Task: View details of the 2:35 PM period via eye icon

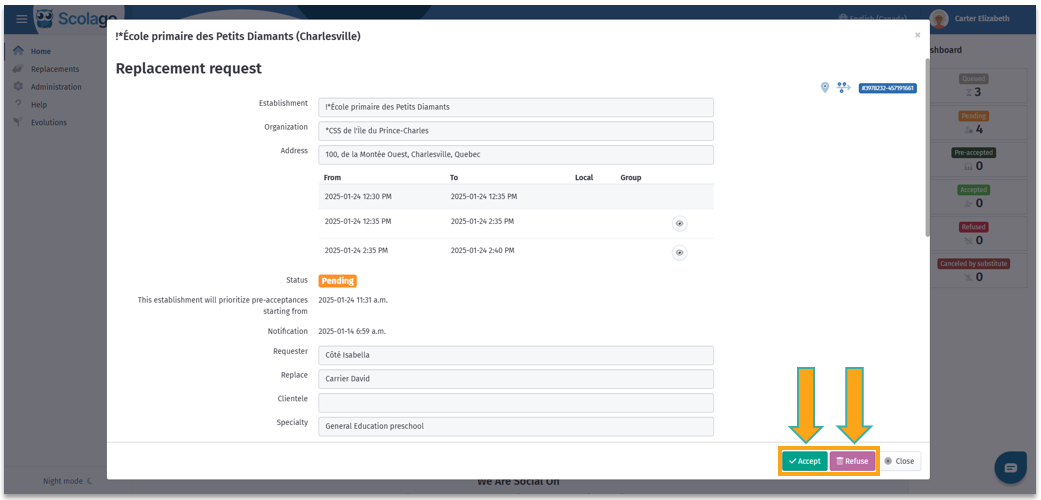Action: [x=679, y=253]
